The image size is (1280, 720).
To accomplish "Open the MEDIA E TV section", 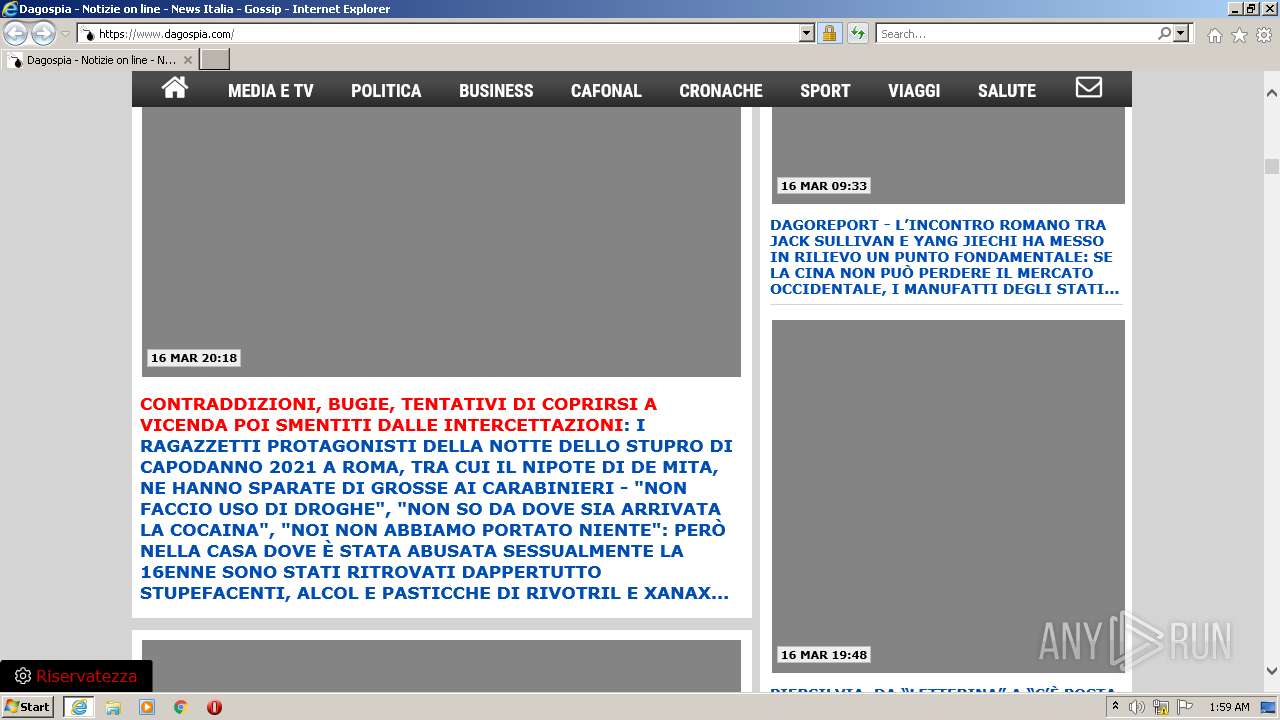I will [x=271, y=90].
